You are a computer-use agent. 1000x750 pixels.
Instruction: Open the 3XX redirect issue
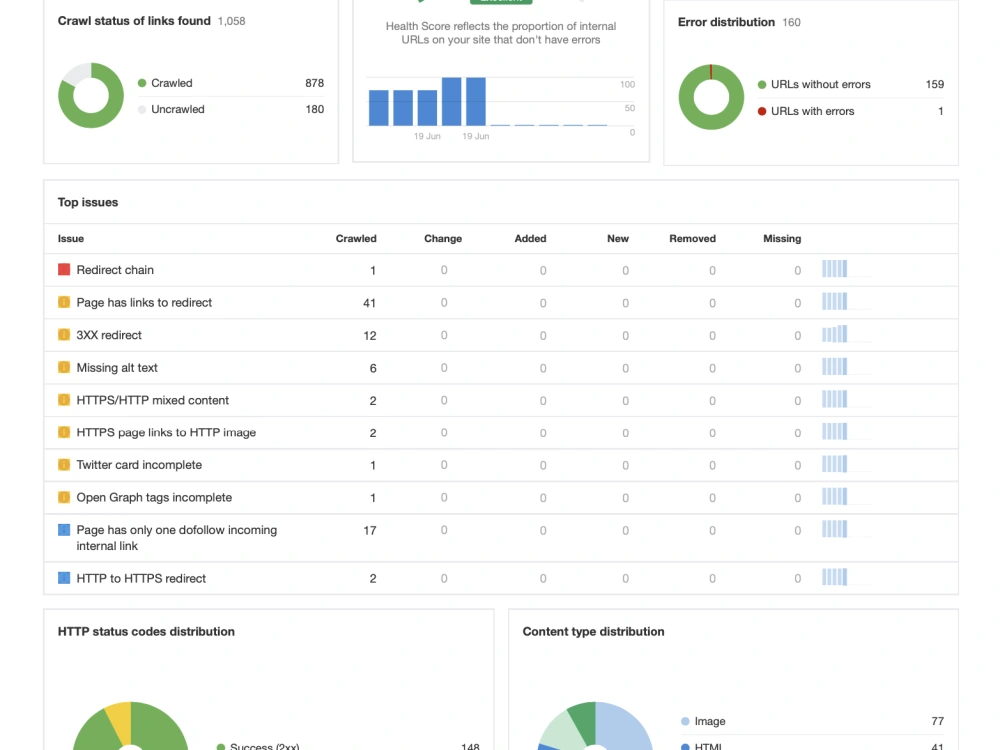109,335
